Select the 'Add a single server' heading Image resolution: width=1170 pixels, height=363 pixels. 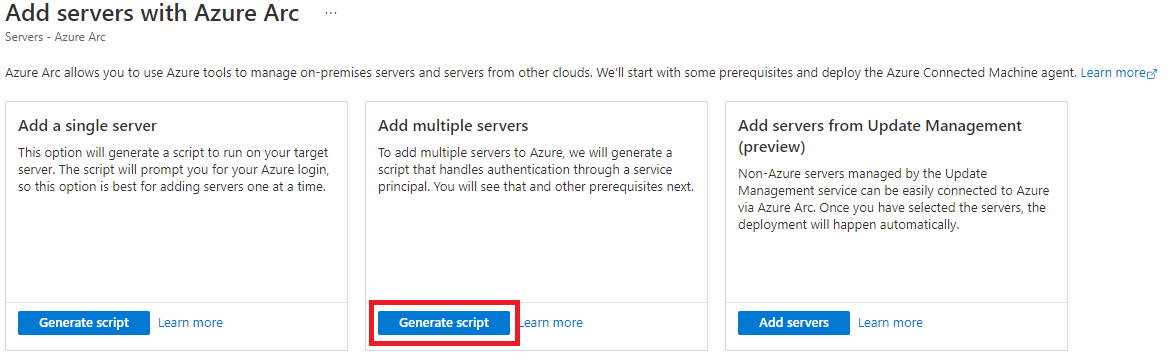[87, 125]
